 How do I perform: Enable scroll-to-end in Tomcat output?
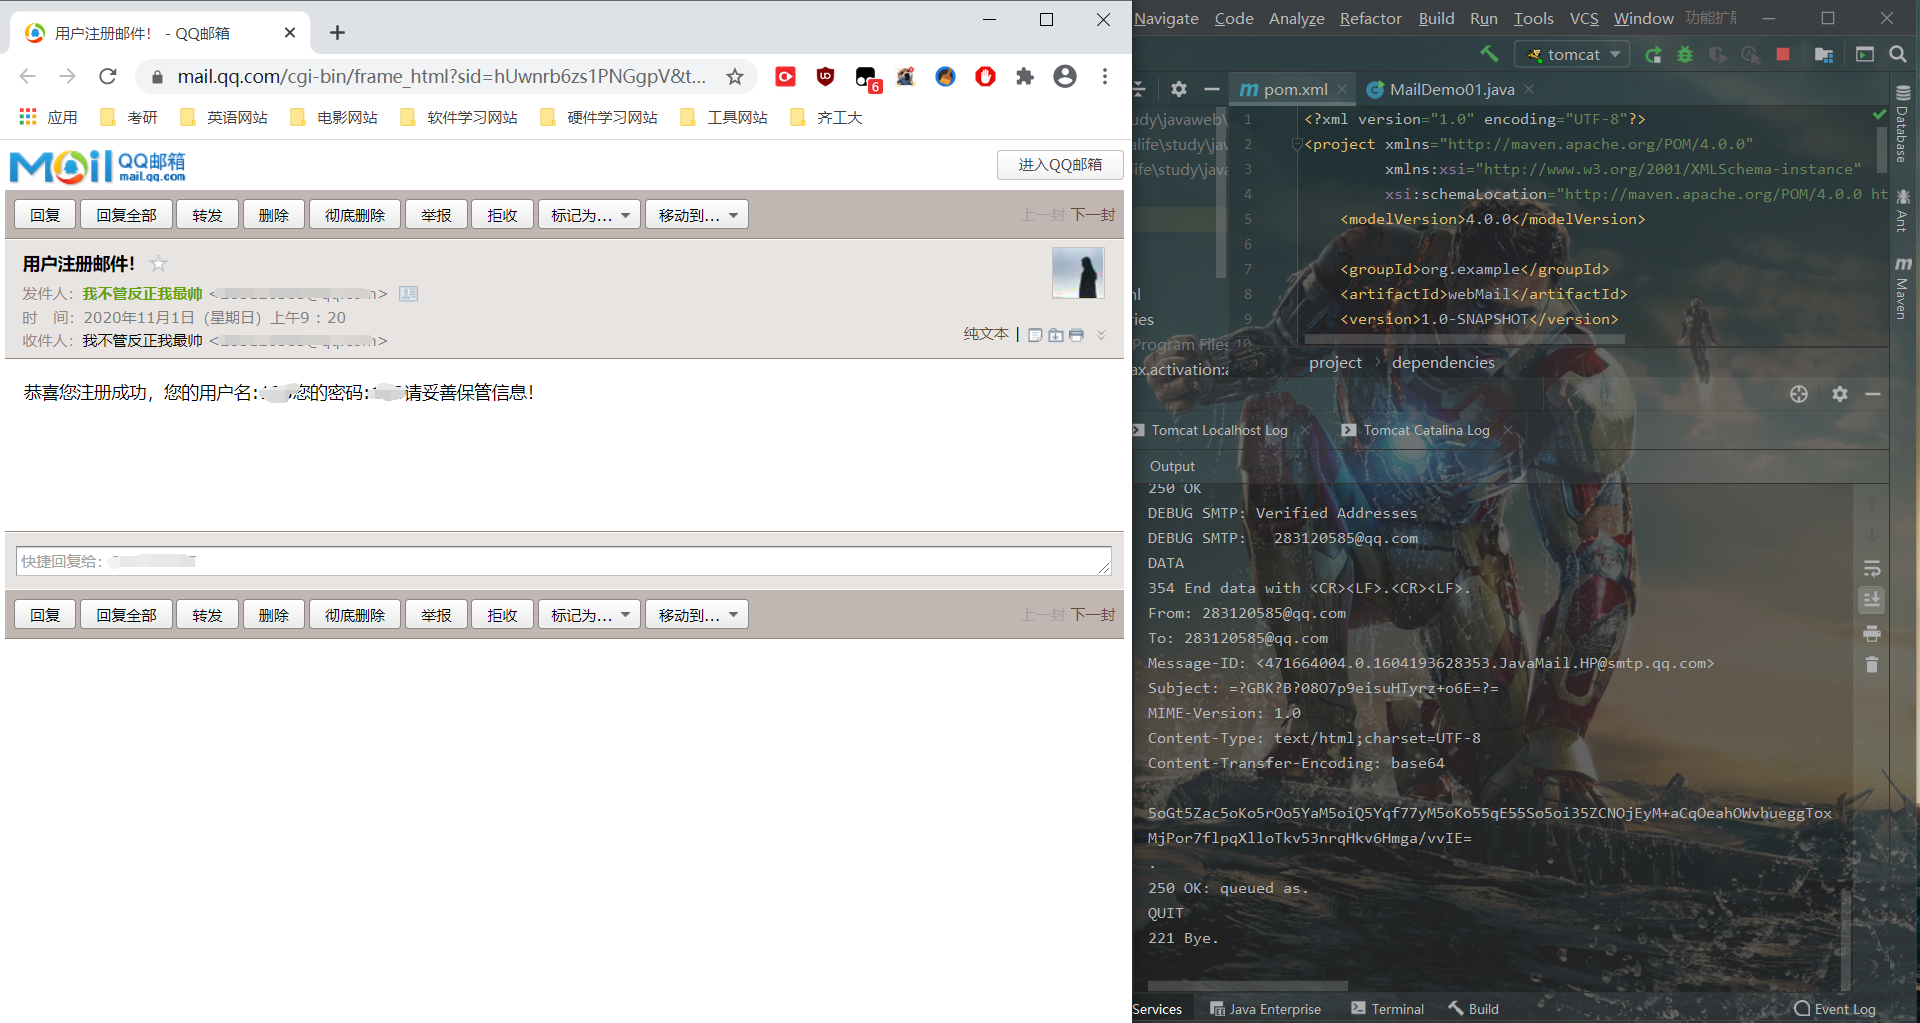[x=1872, y=599]
